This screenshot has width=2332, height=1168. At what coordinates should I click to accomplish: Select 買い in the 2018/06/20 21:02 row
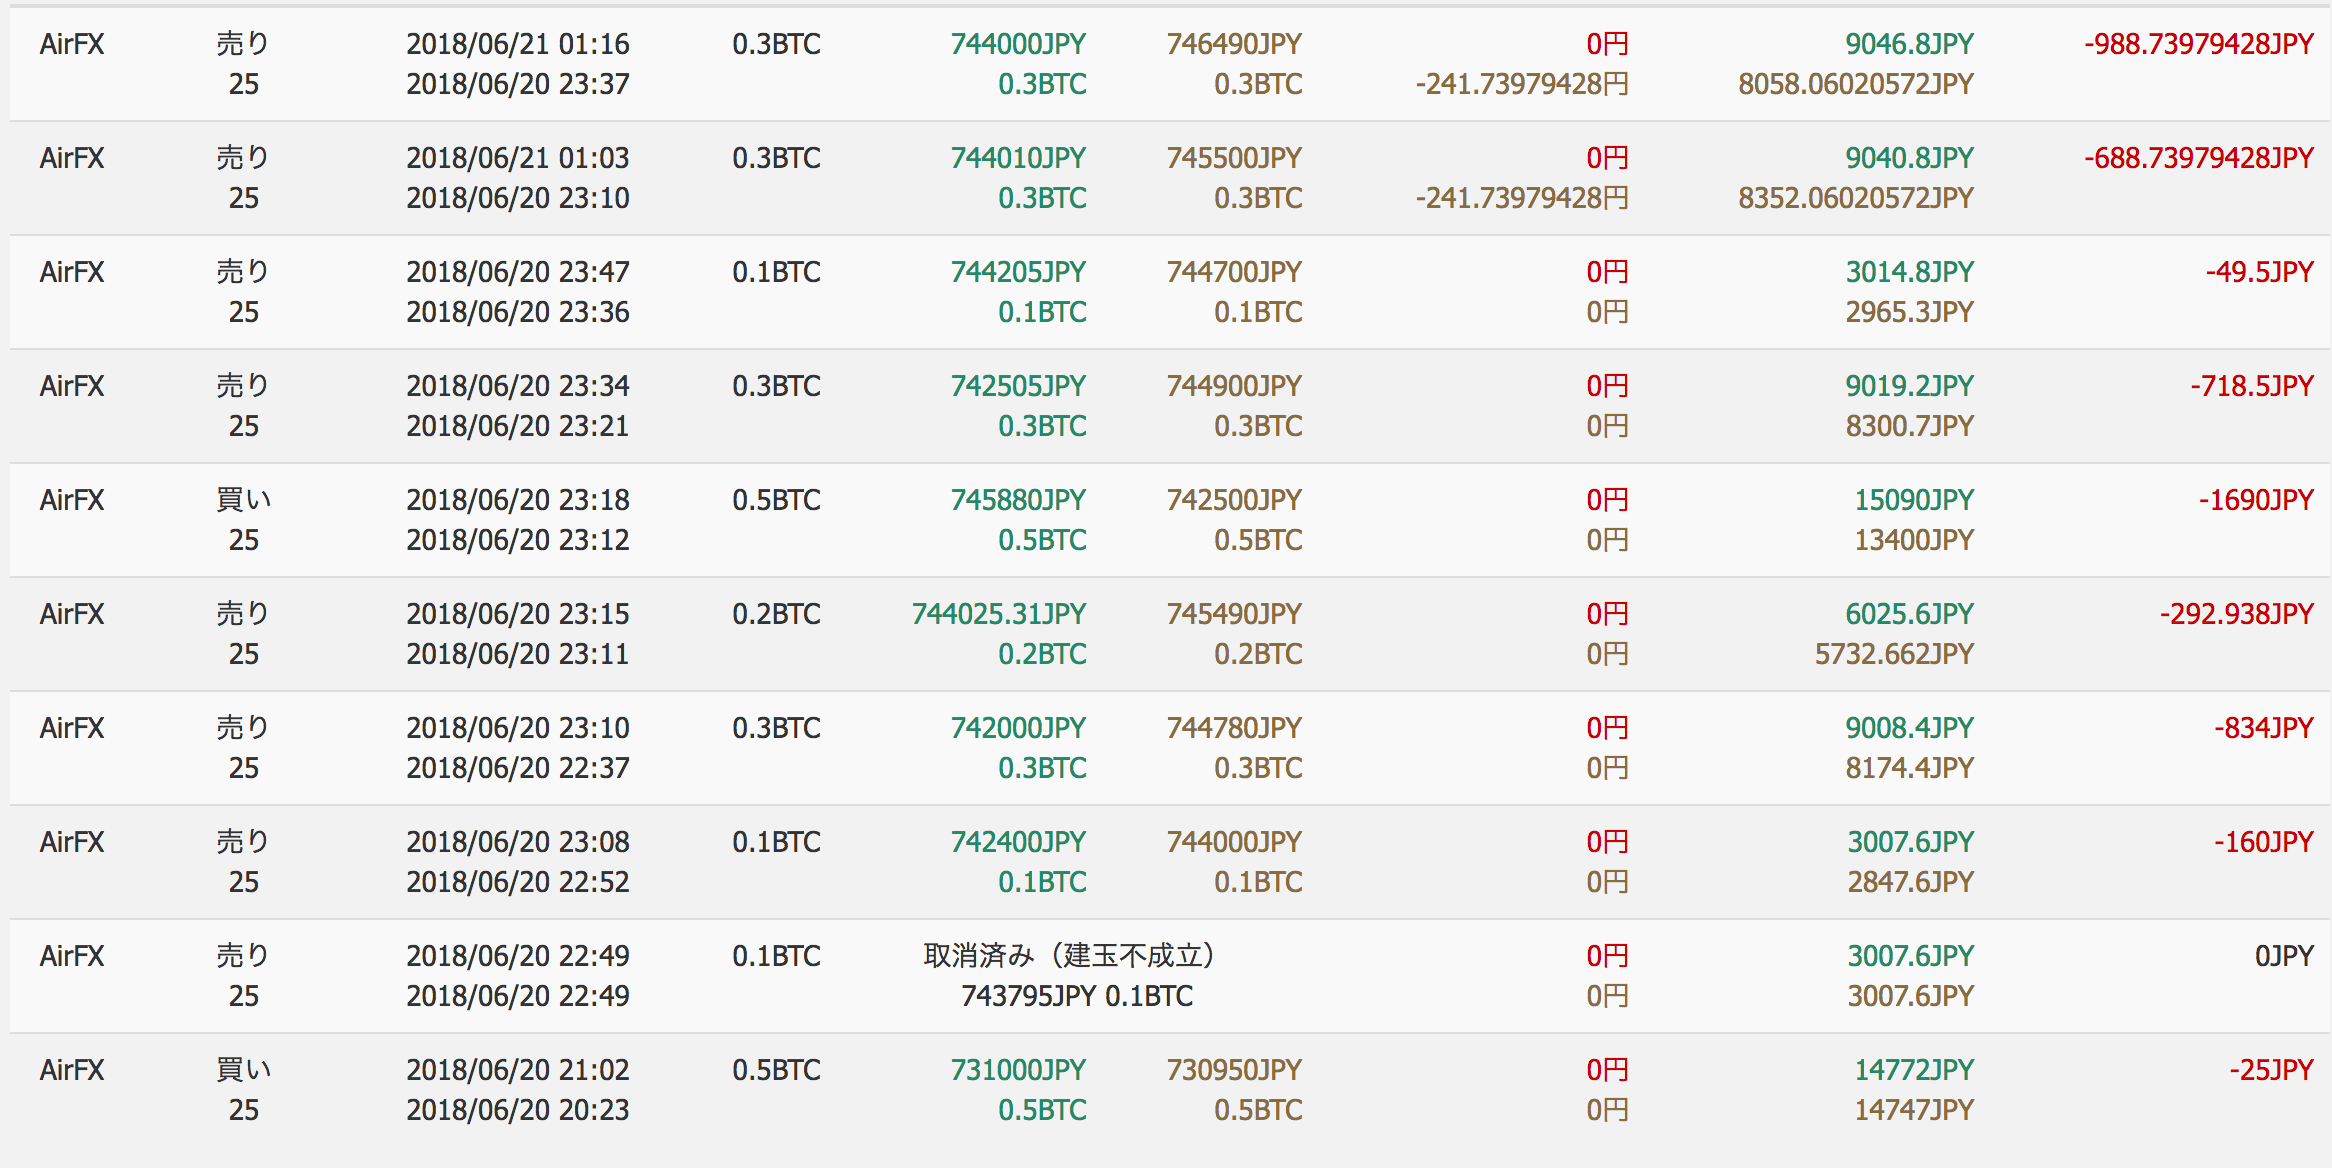click(x=243, y=1070)
